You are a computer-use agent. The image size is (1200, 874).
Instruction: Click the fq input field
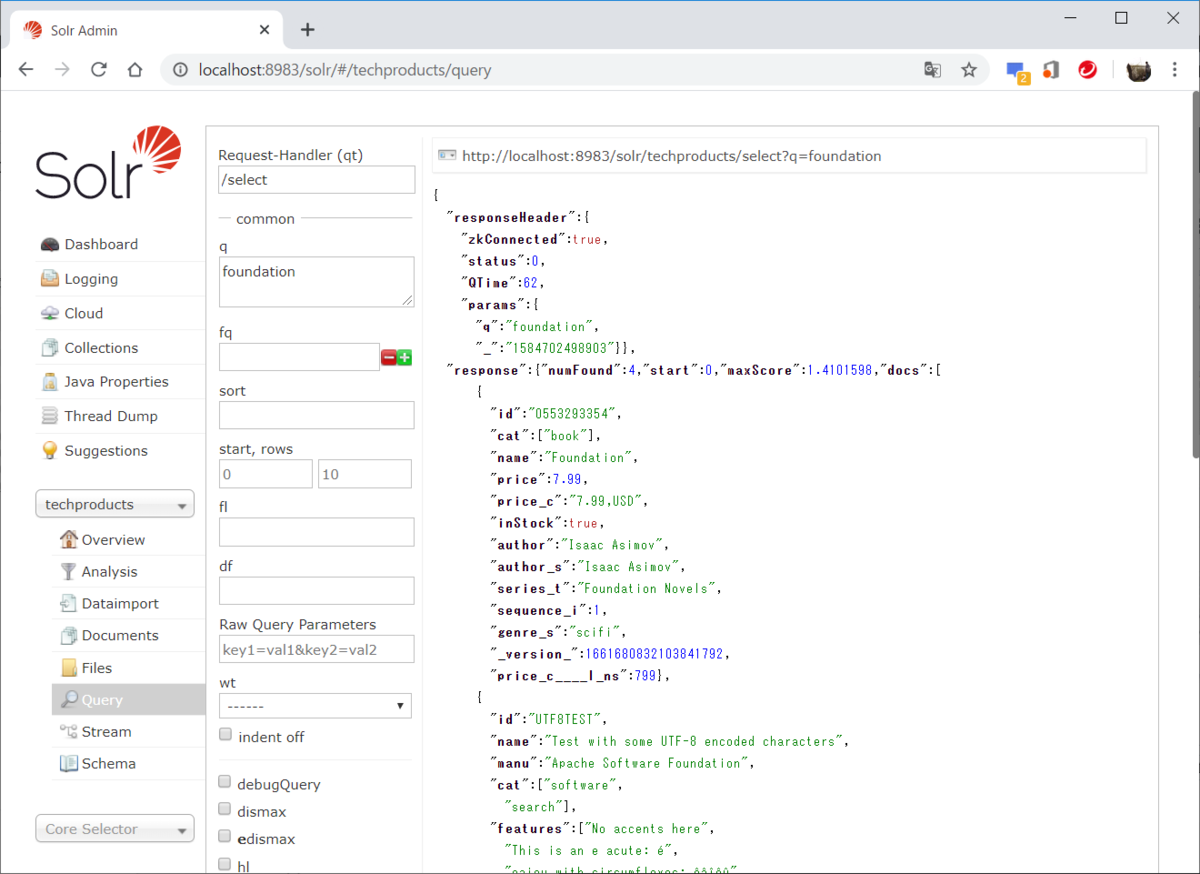pyautogui.click(x=299, y=357)
